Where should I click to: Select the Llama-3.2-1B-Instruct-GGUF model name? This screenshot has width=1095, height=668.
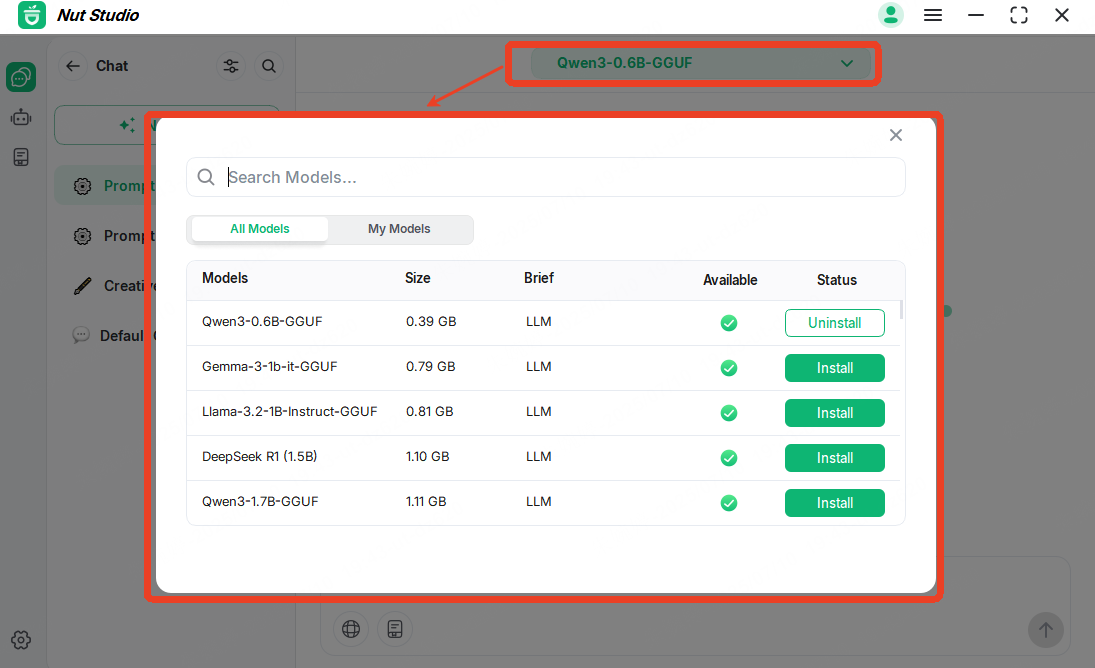[289, 412]
